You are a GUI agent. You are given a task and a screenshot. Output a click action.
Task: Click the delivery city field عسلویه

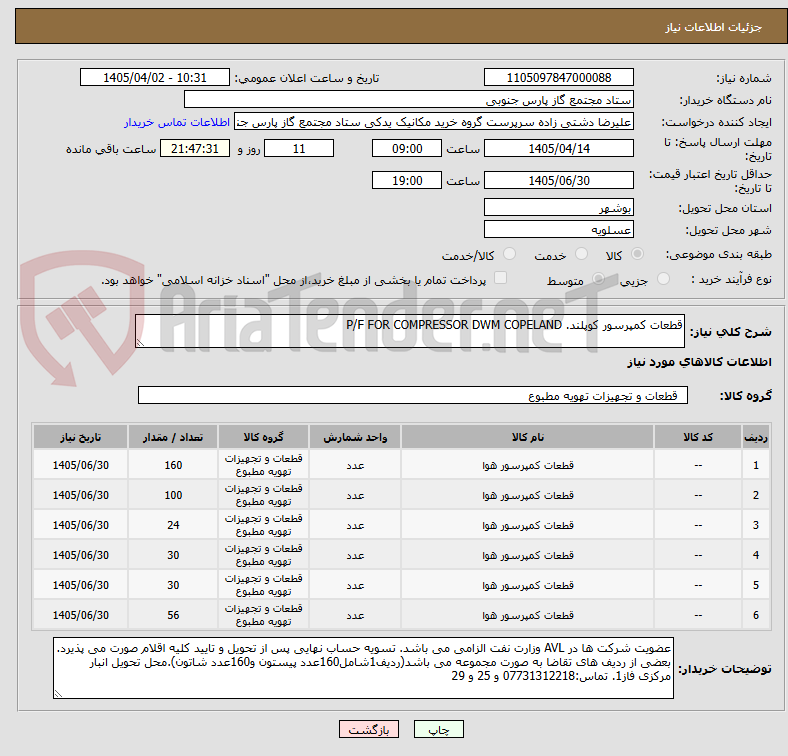[558, 230]
